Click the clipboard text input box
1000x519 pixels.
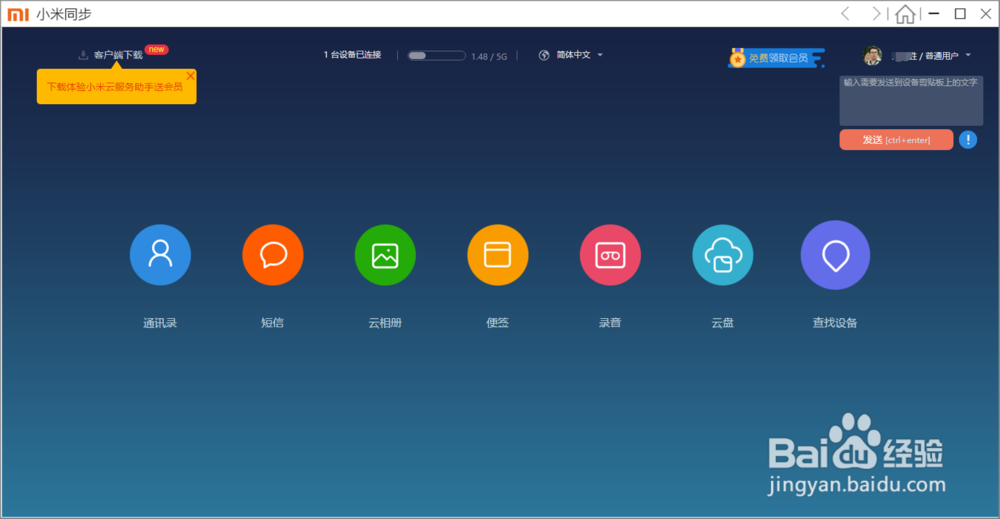pyautogui.click(x=911, y=101)
